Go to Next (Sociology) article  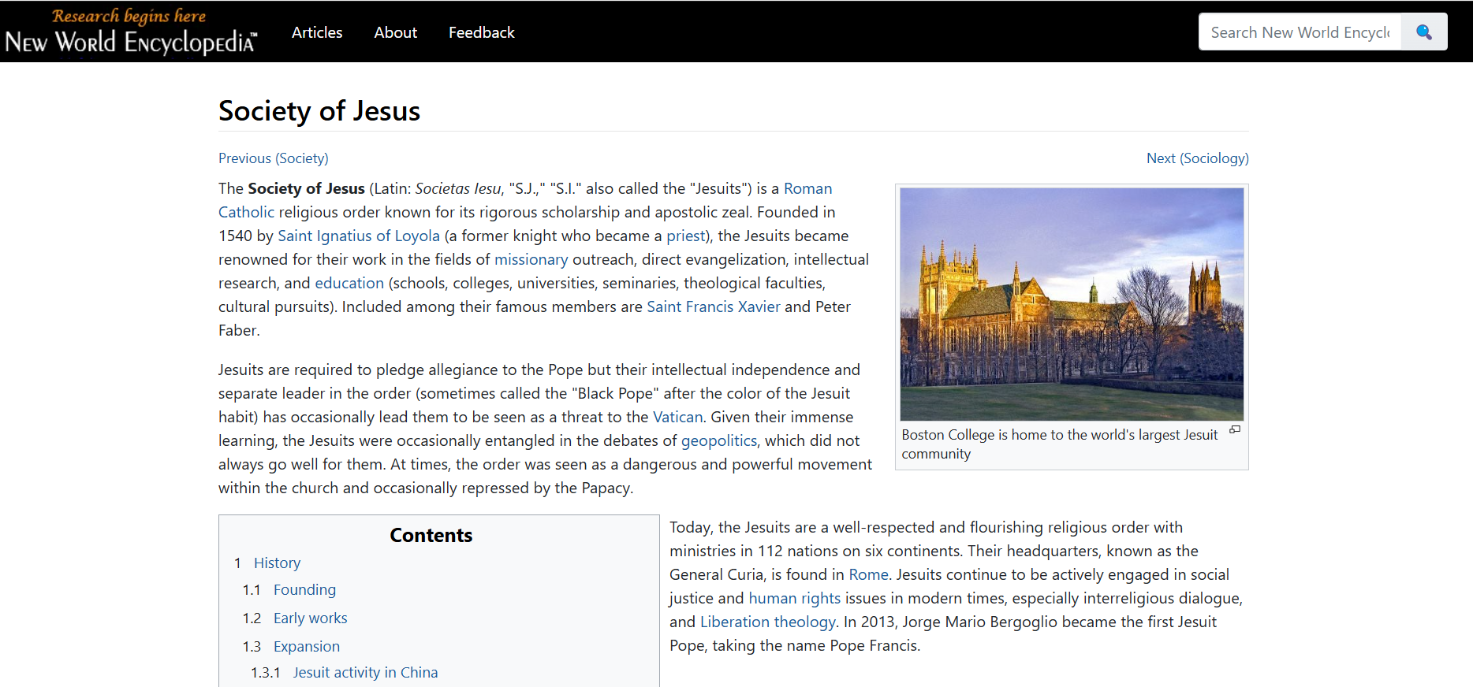1197,158
